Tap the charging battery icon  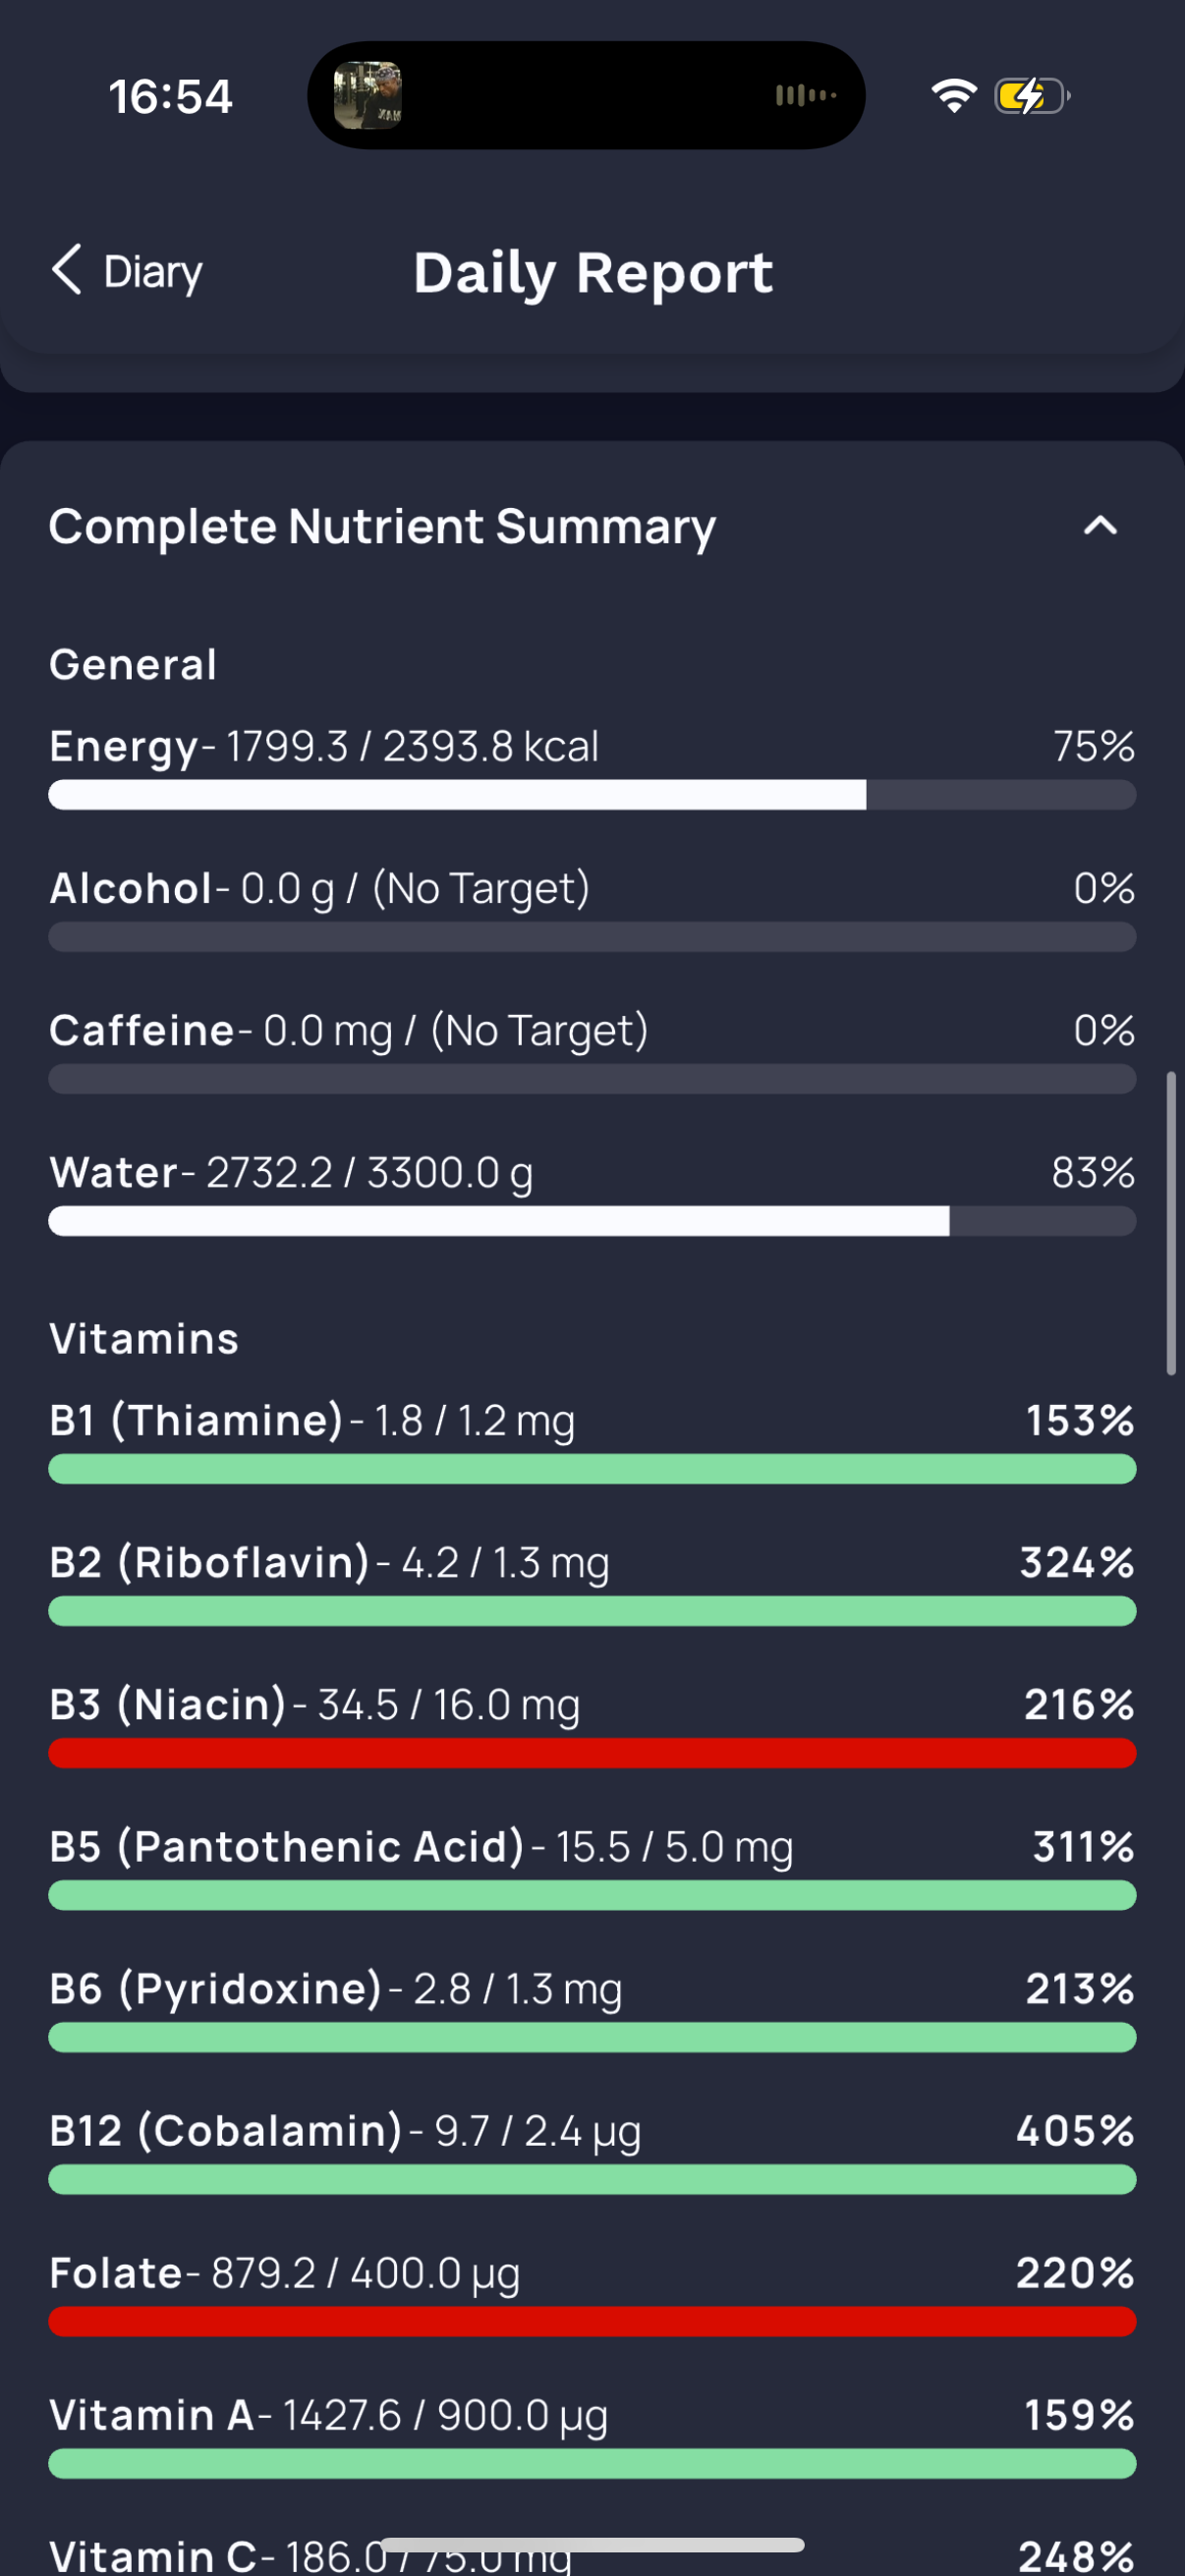(x=1032, y=96)
